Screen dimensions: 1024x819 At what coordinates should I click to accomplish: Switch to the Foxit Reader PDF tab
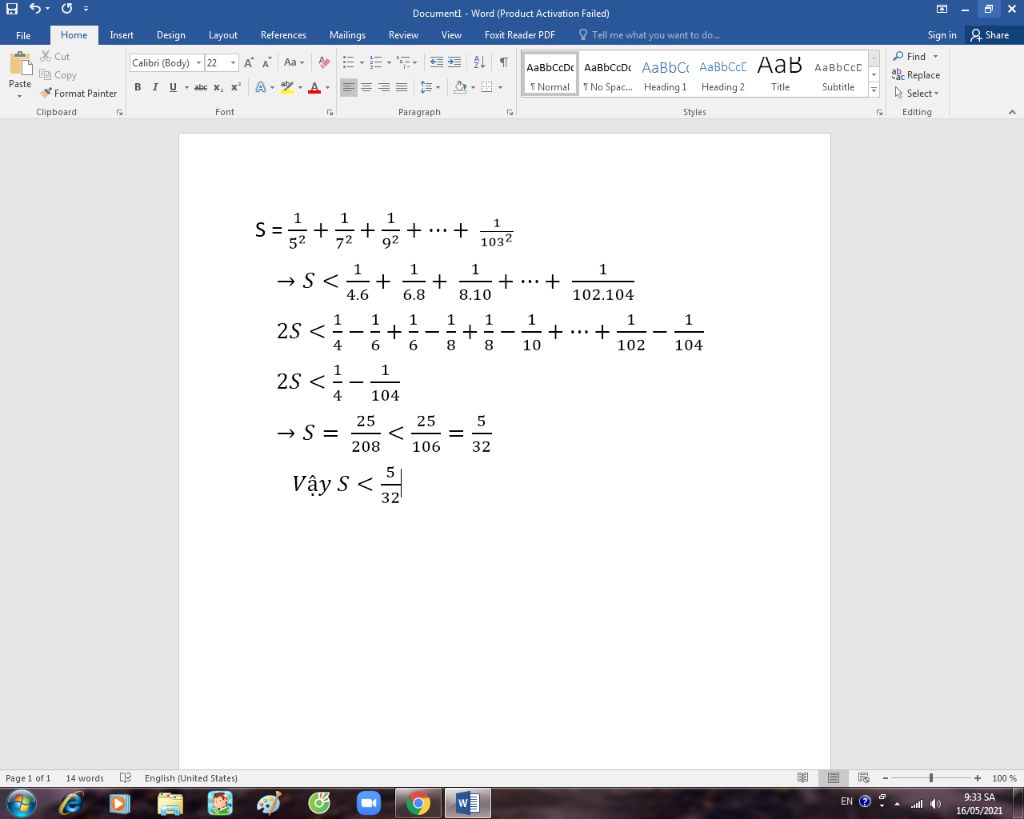coord(520,35)
